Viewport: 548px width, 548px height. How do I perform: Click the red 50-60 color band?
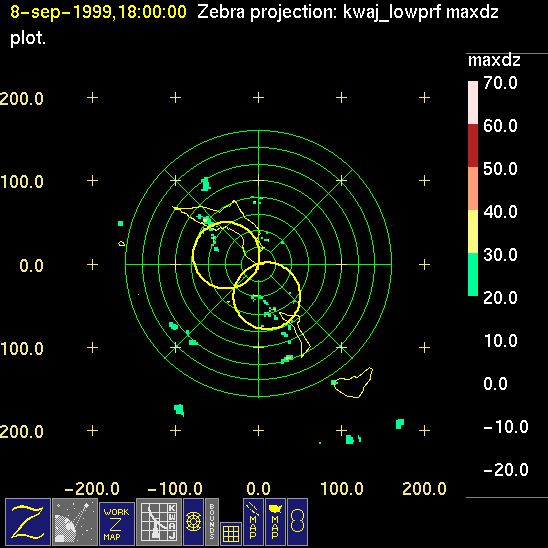473,145
